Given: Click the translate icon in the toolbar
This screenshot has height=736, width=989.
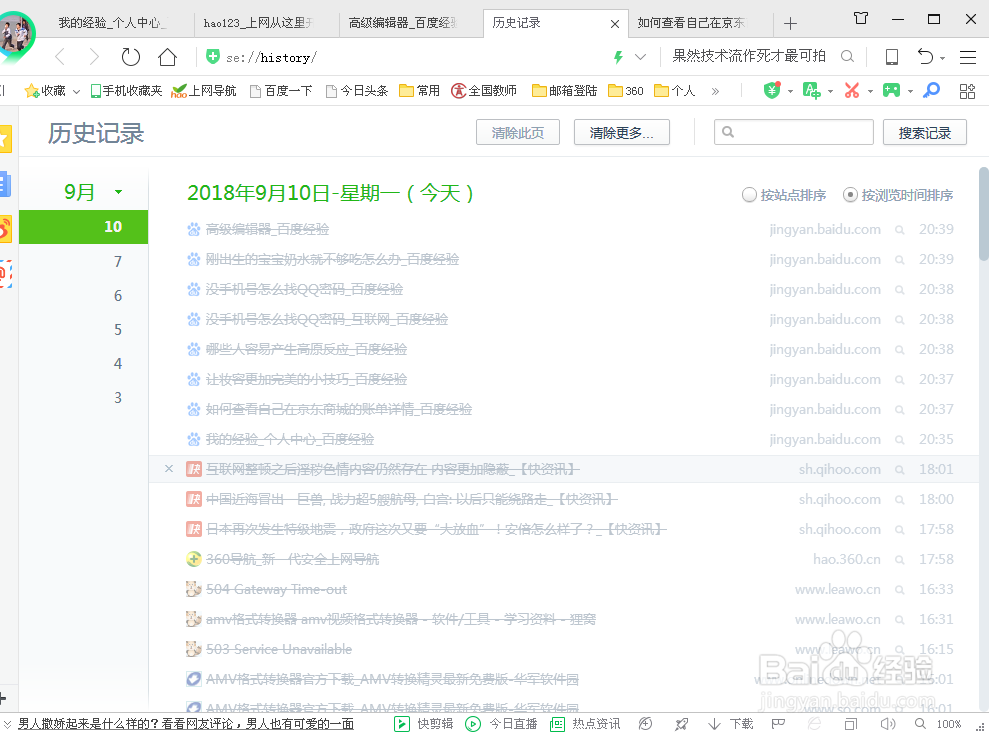Looking at the screenshot, I should pos(812,90).
